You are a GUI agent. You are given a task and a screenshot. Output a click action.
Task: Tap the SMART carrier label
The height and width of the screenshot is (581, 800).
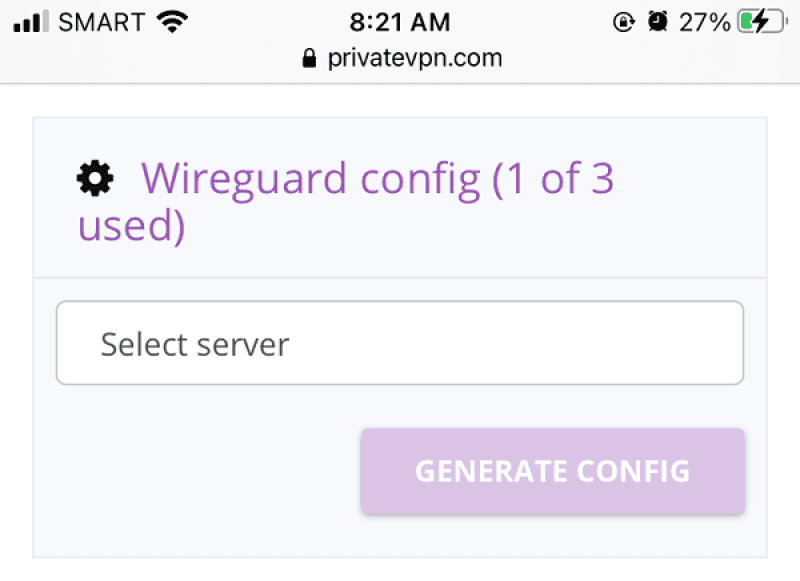click(102, 22)
